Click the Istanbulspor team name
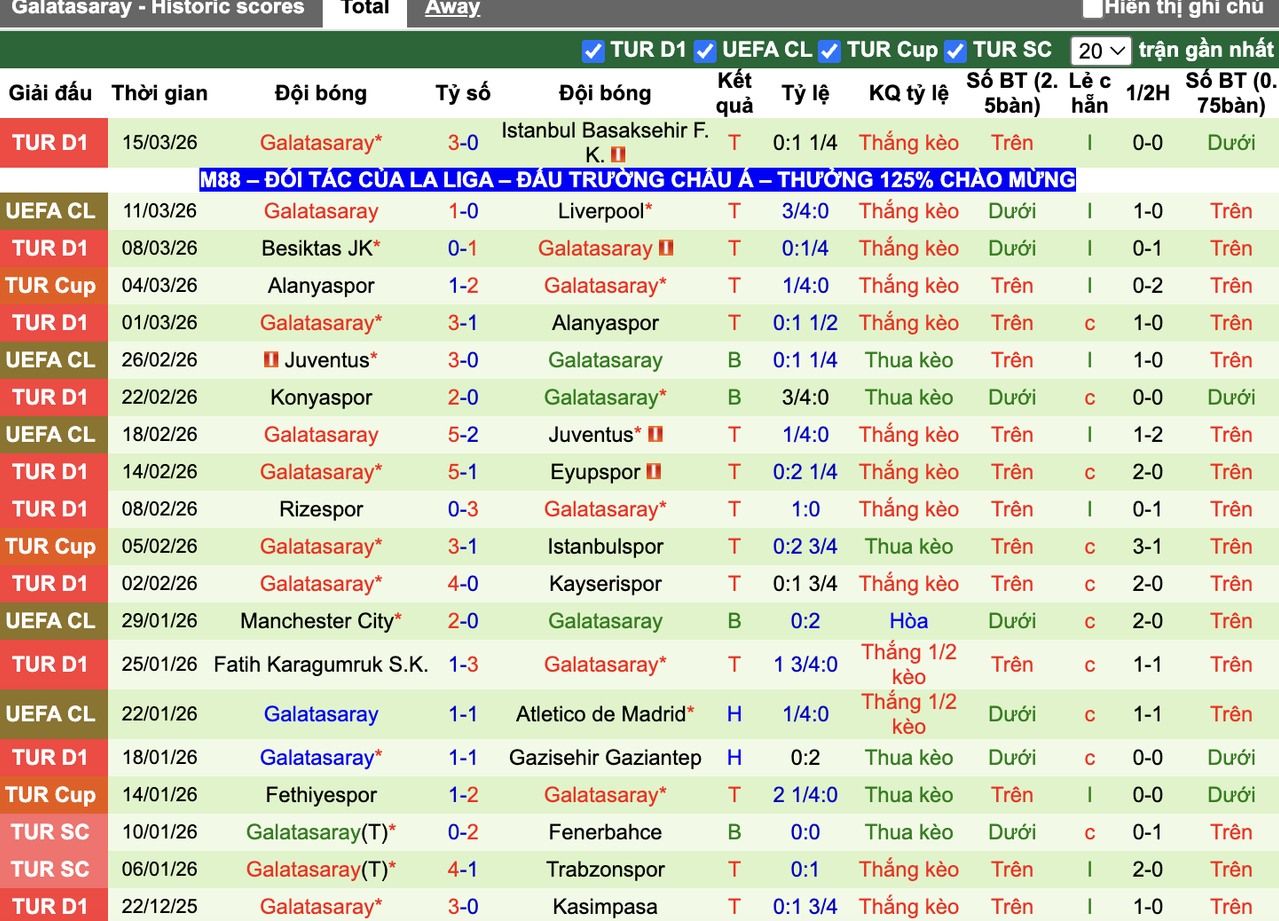Screen dimensions: 1279x921 605,546
